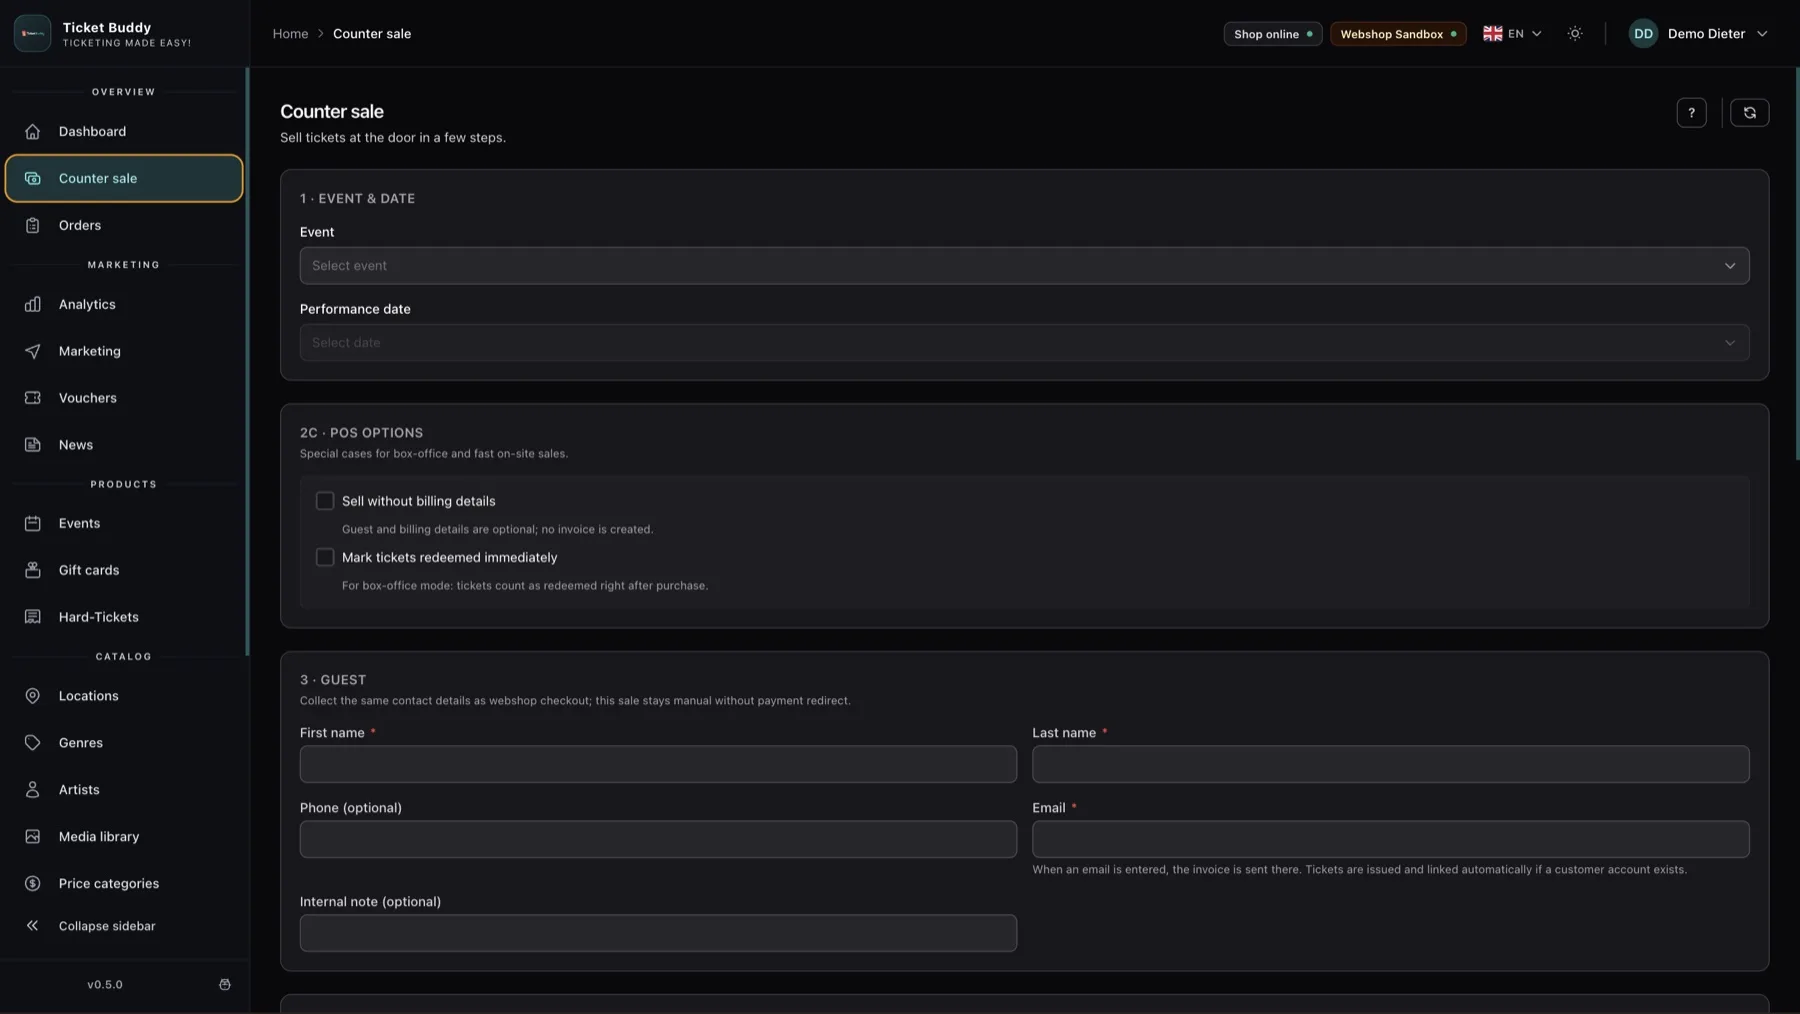1800x1014 pixels.
Task: Open the EN language selector
Action: [x=1512, y=34]
